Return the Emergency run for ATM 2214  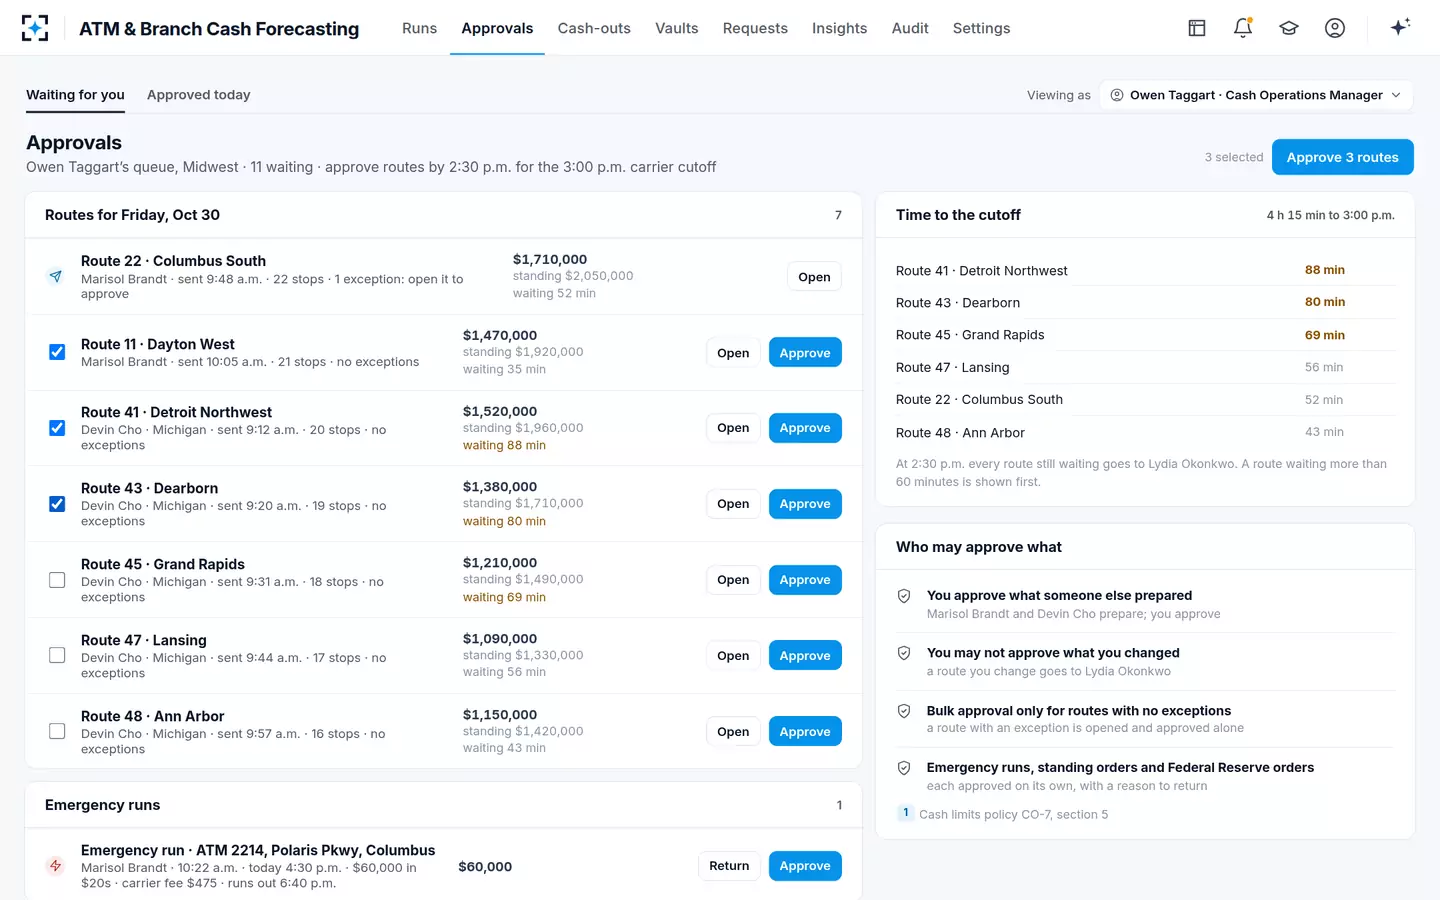(729, 866)
